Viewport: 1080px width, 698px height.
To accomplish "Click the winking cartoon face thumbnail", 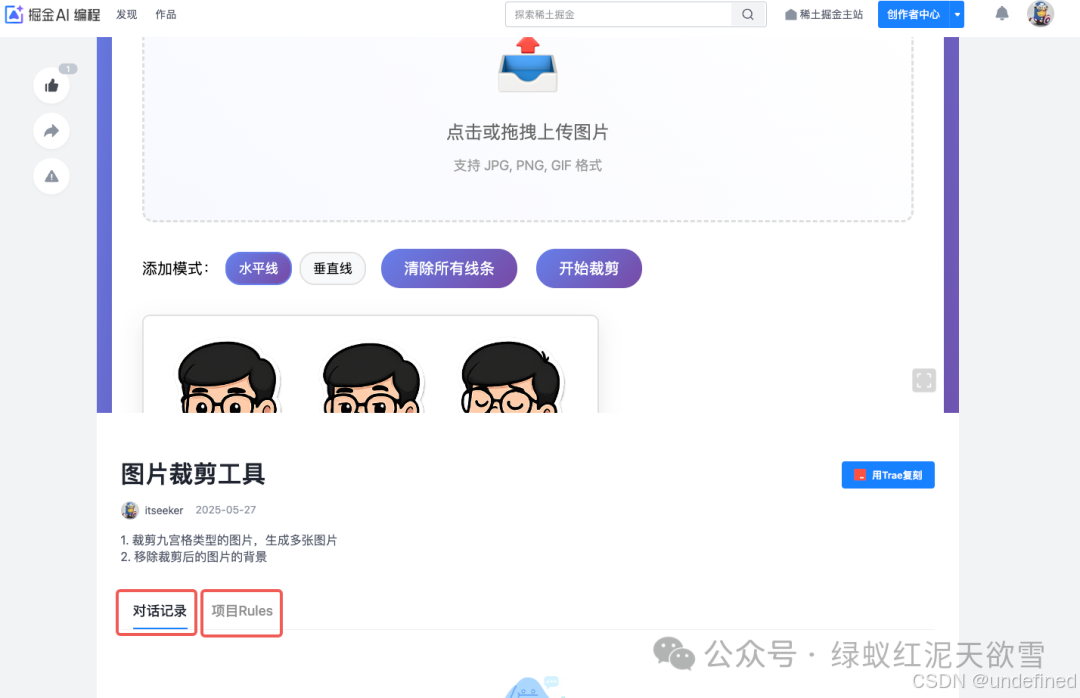I will (x=510, y=378).
